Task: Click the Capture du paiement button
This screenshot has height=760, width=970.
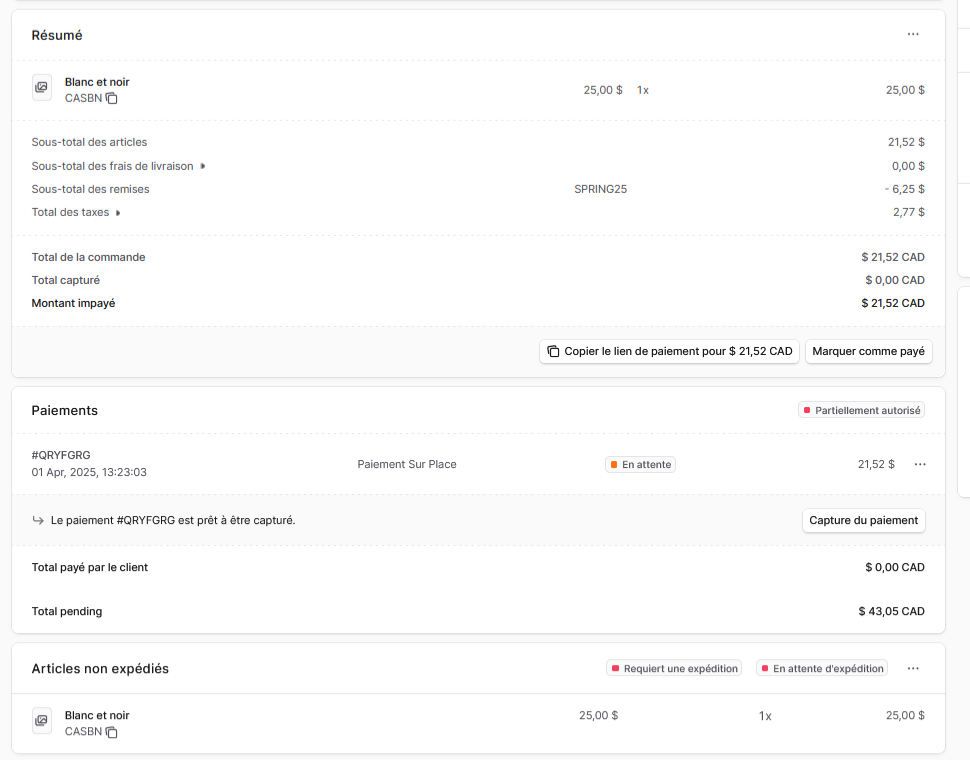Action: pyautogui.click(x=863, y=521)
